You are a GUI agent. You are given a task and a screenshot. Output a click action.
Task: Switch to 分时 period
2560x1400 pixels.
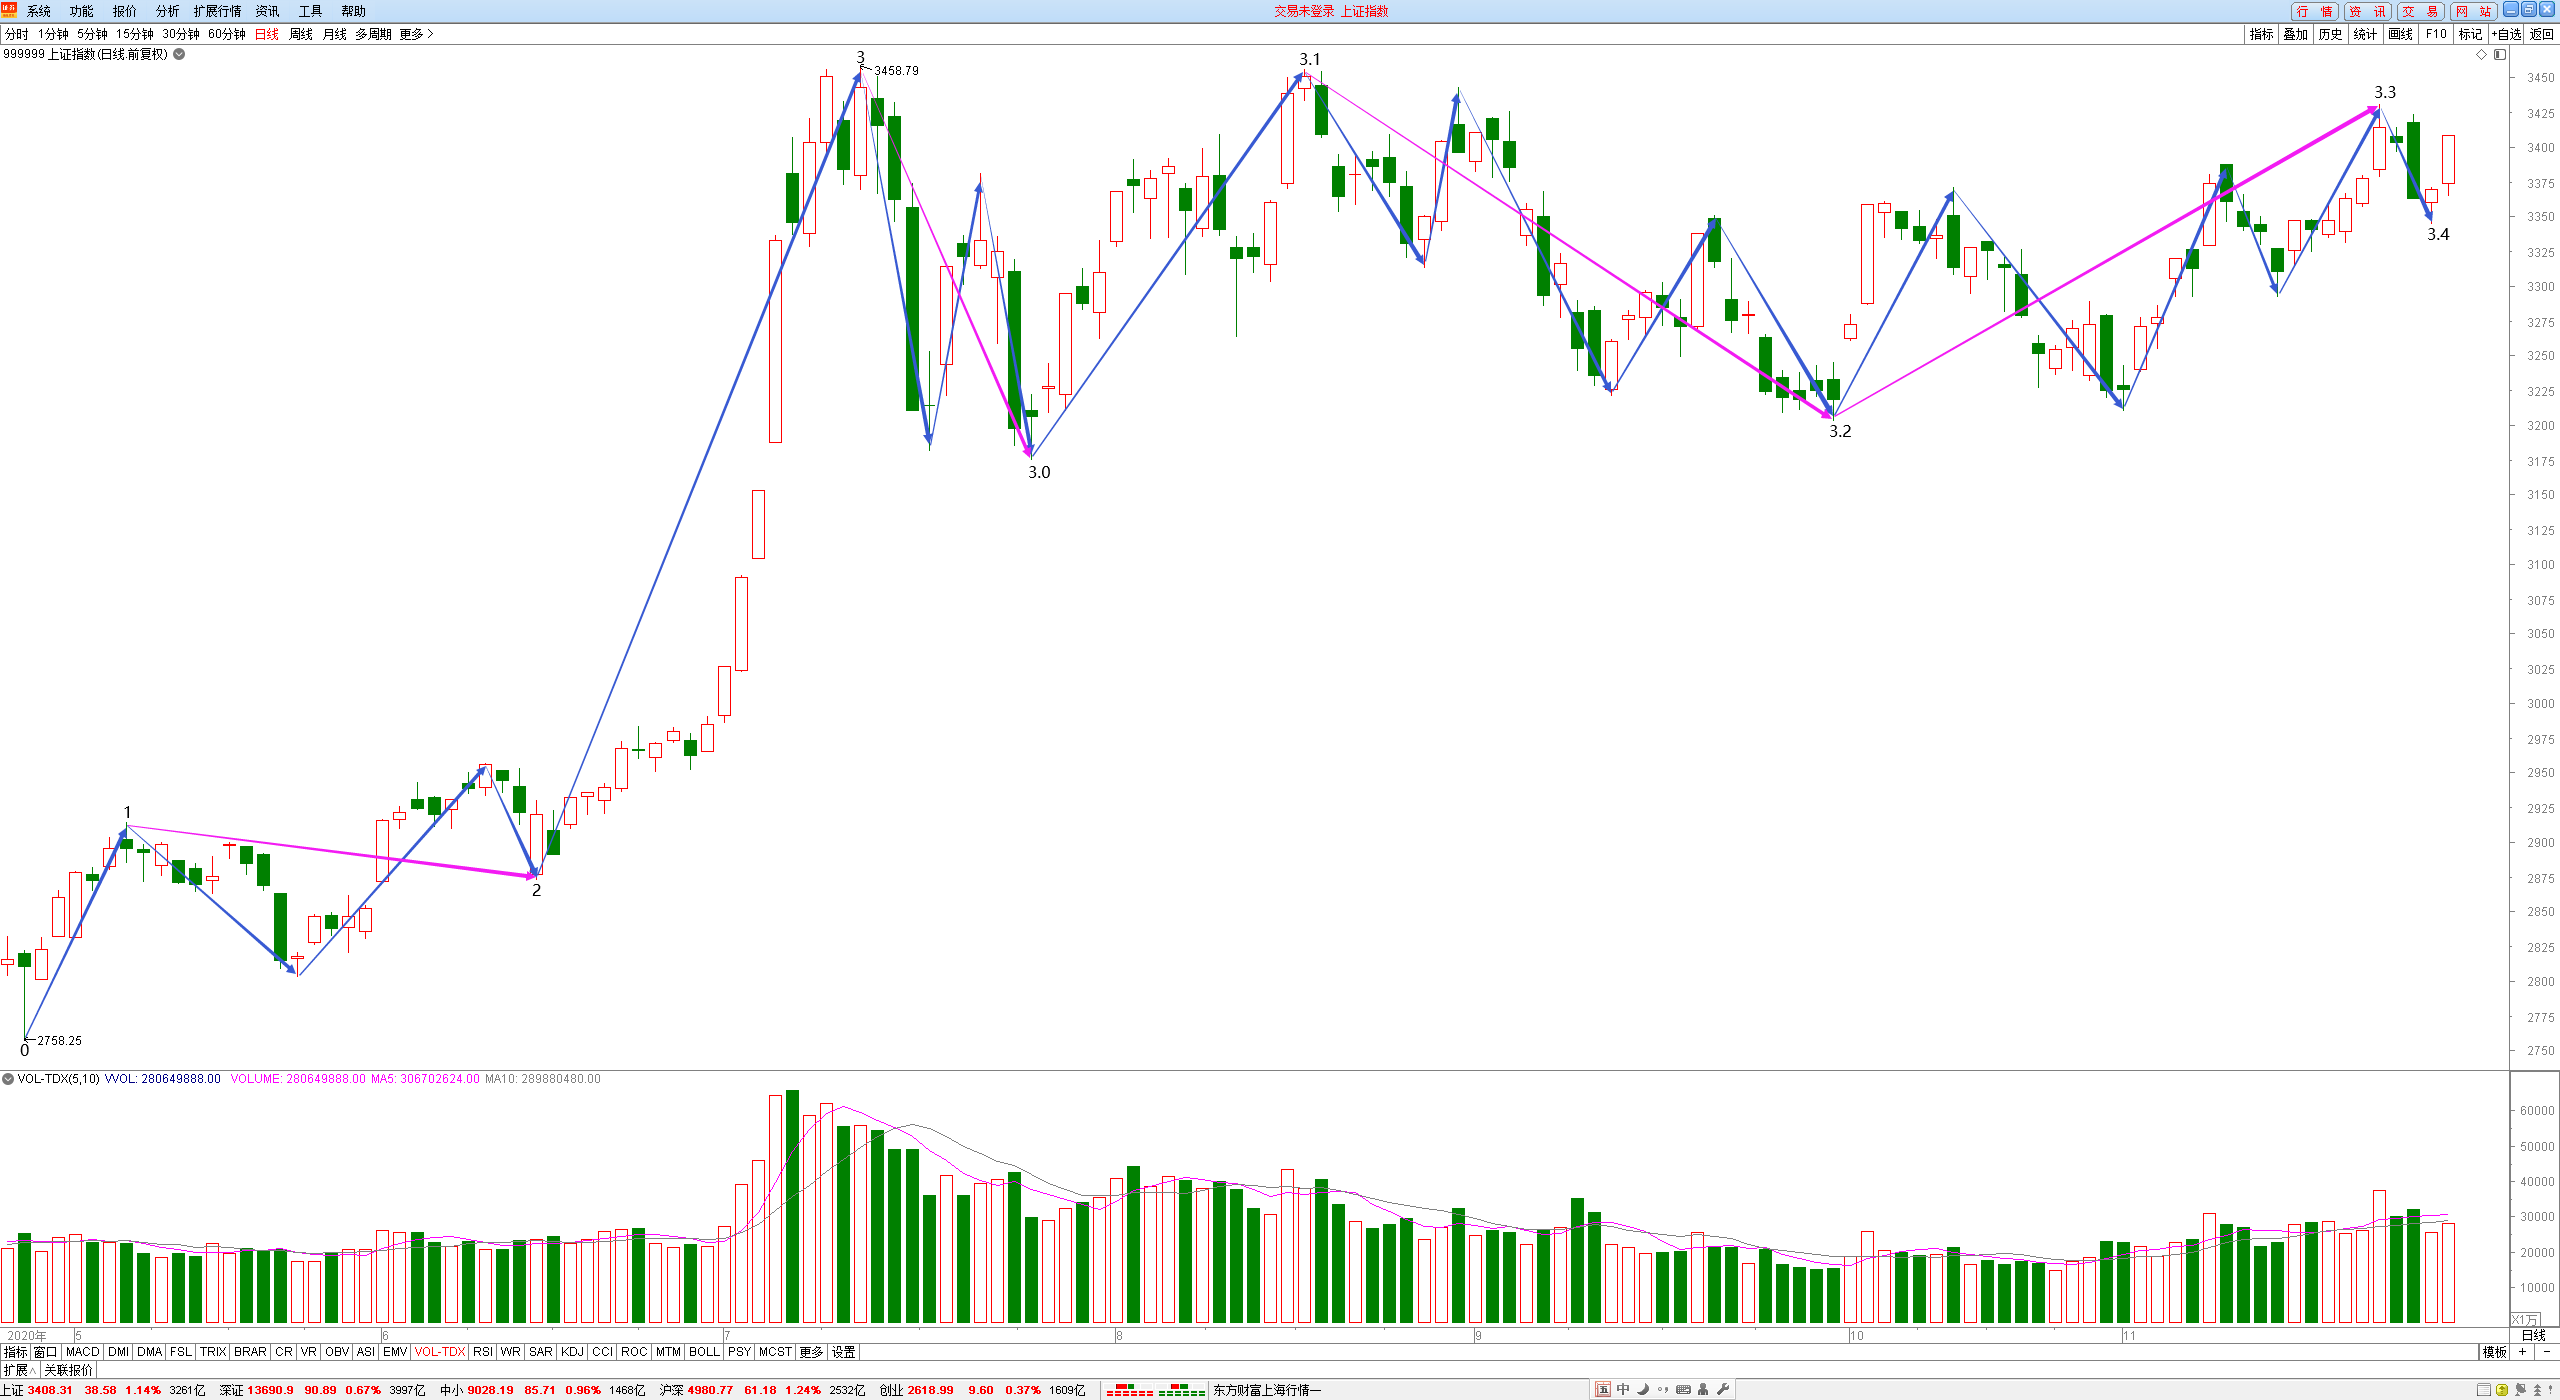[16, 34]
